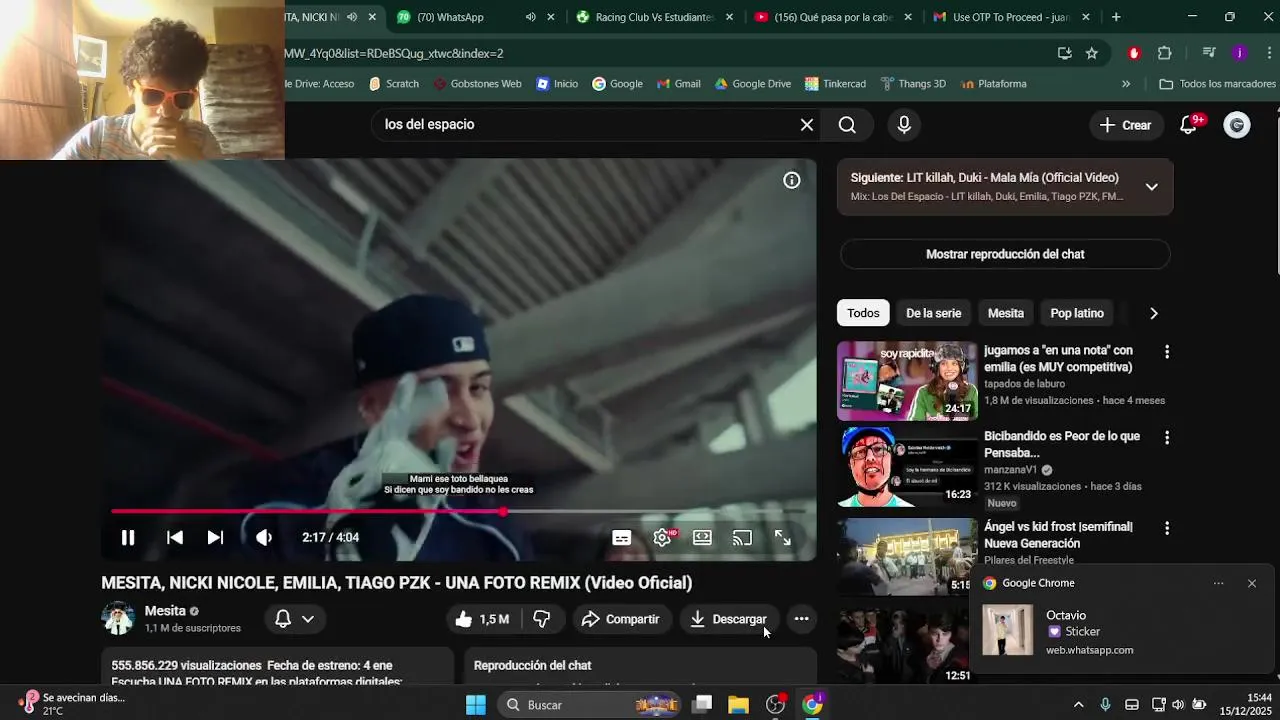
Task: Start voice search with microphone
Action: 904,125
